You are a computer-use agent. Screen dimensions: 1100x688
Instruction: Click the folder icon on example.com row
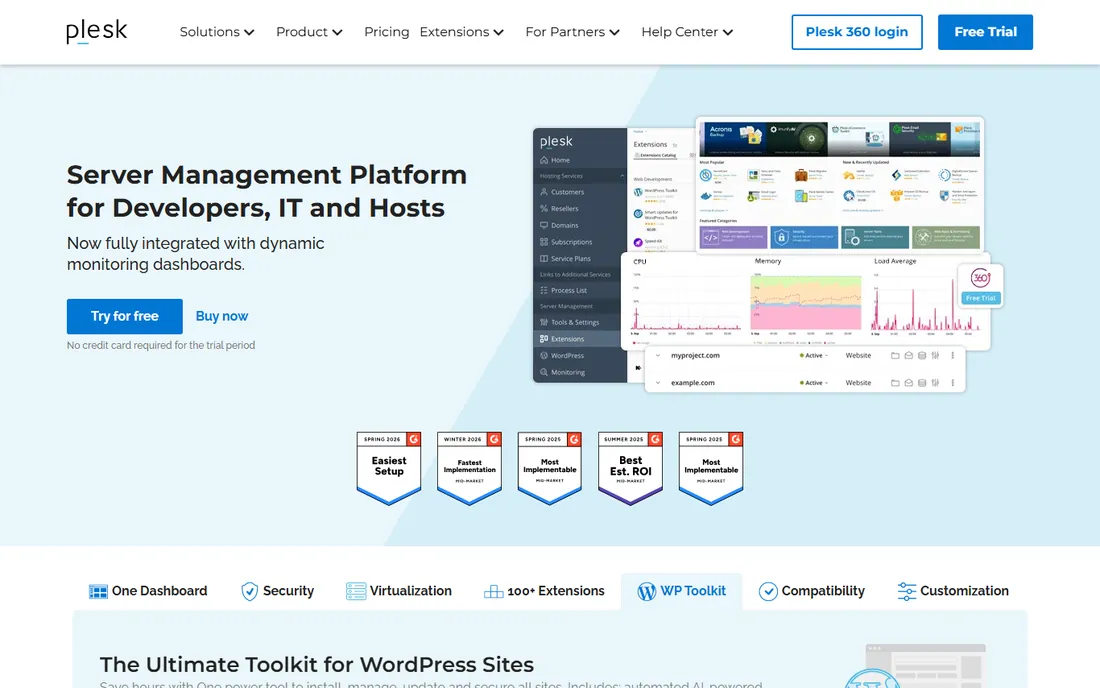point(895,383)
